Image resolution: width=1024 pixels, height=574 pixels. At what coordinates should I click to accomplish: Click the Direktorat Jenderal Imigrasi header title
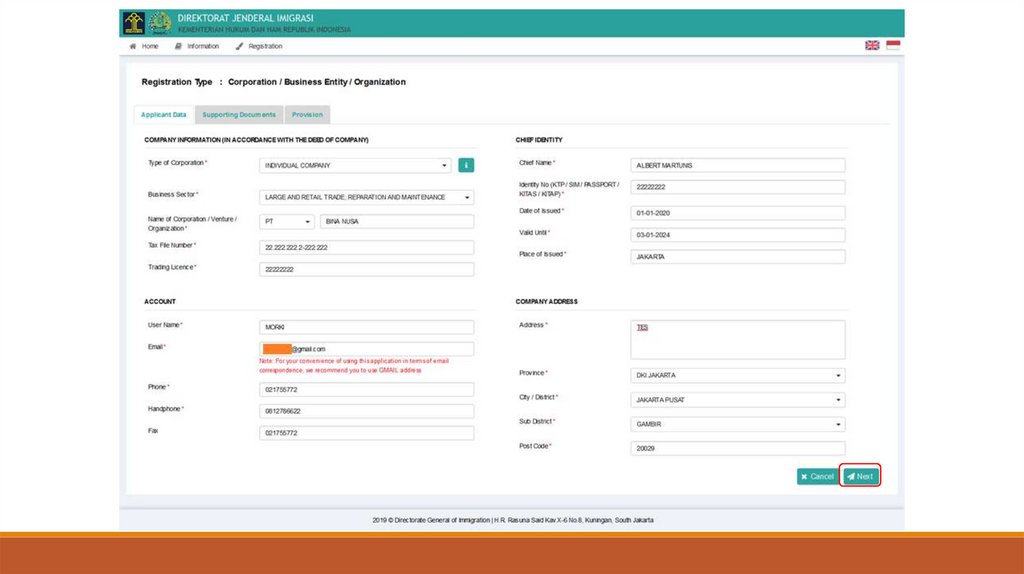click(246, 18)
